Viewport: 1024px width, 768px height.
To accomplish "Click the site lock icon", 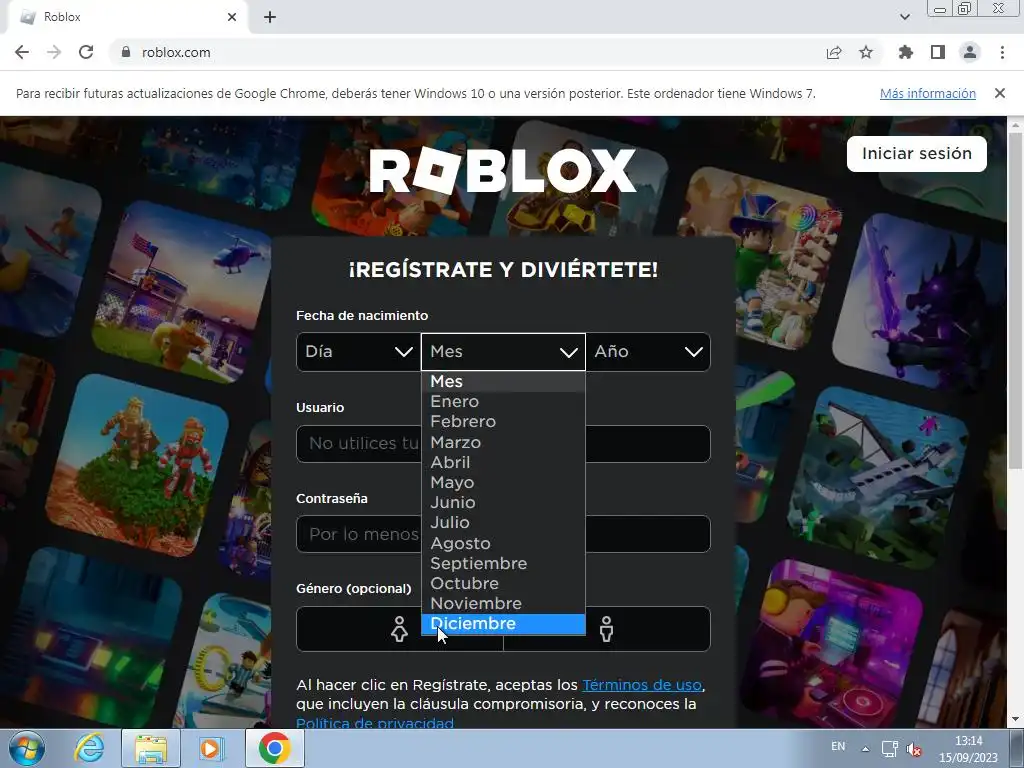I will pyautogui.click(x=126, y=52).
